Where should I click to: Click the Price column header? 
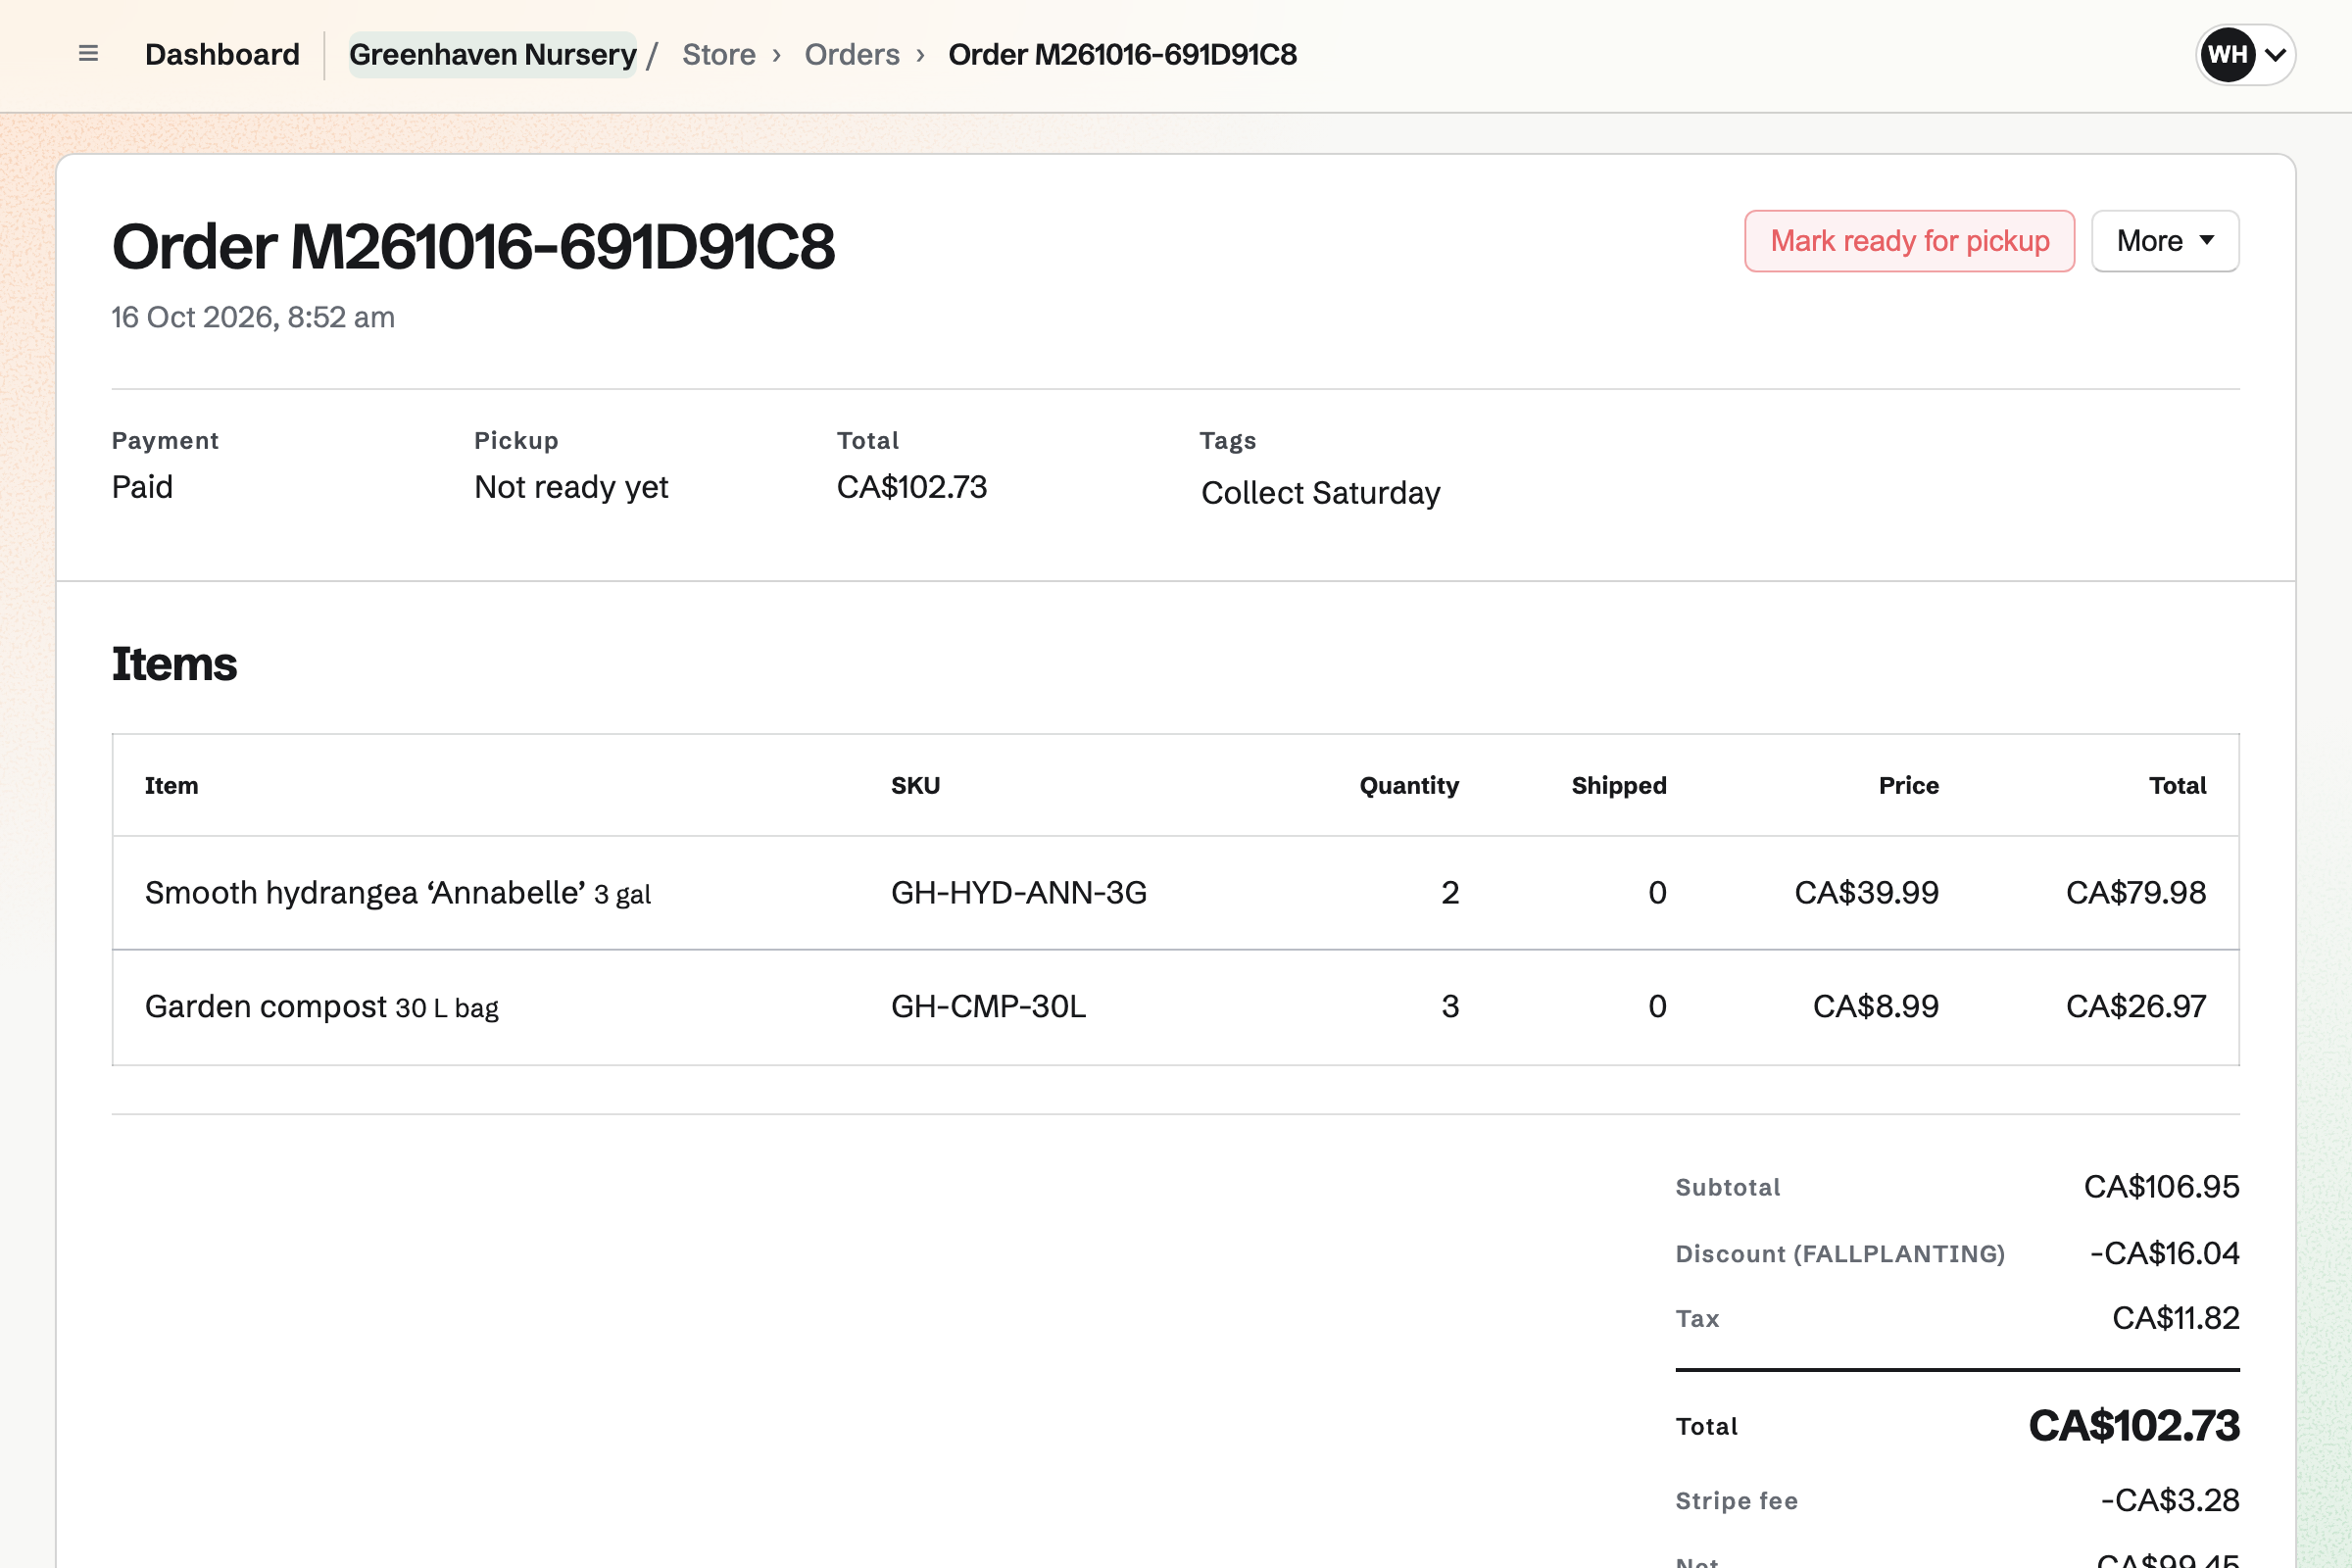pyautogui.click(x=1908, y=785)
